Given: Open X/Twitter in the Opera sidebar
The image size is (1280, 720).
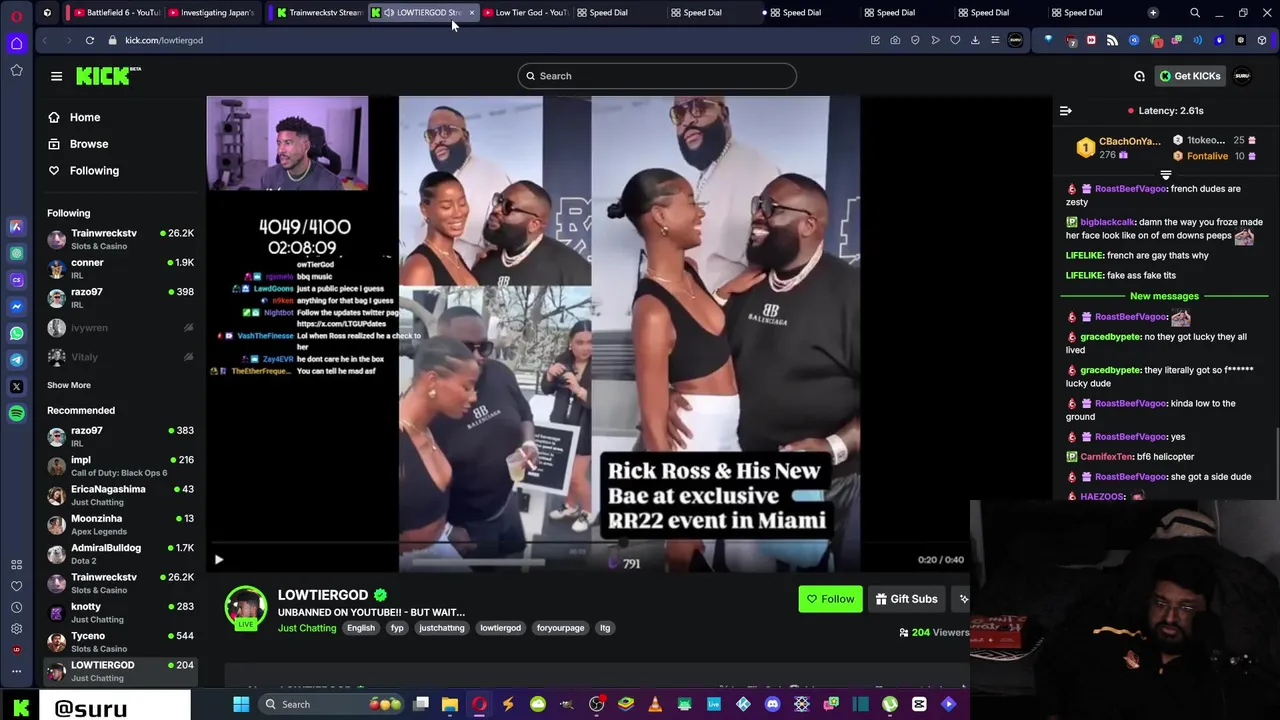Looking at the screenshot, I should coord(16,386).
